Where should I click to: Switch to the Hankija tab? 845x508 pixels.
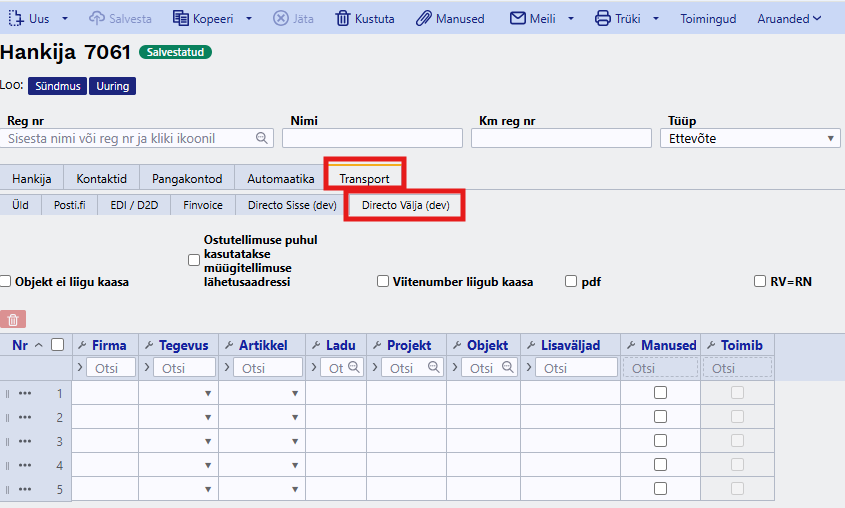point(32,178)
